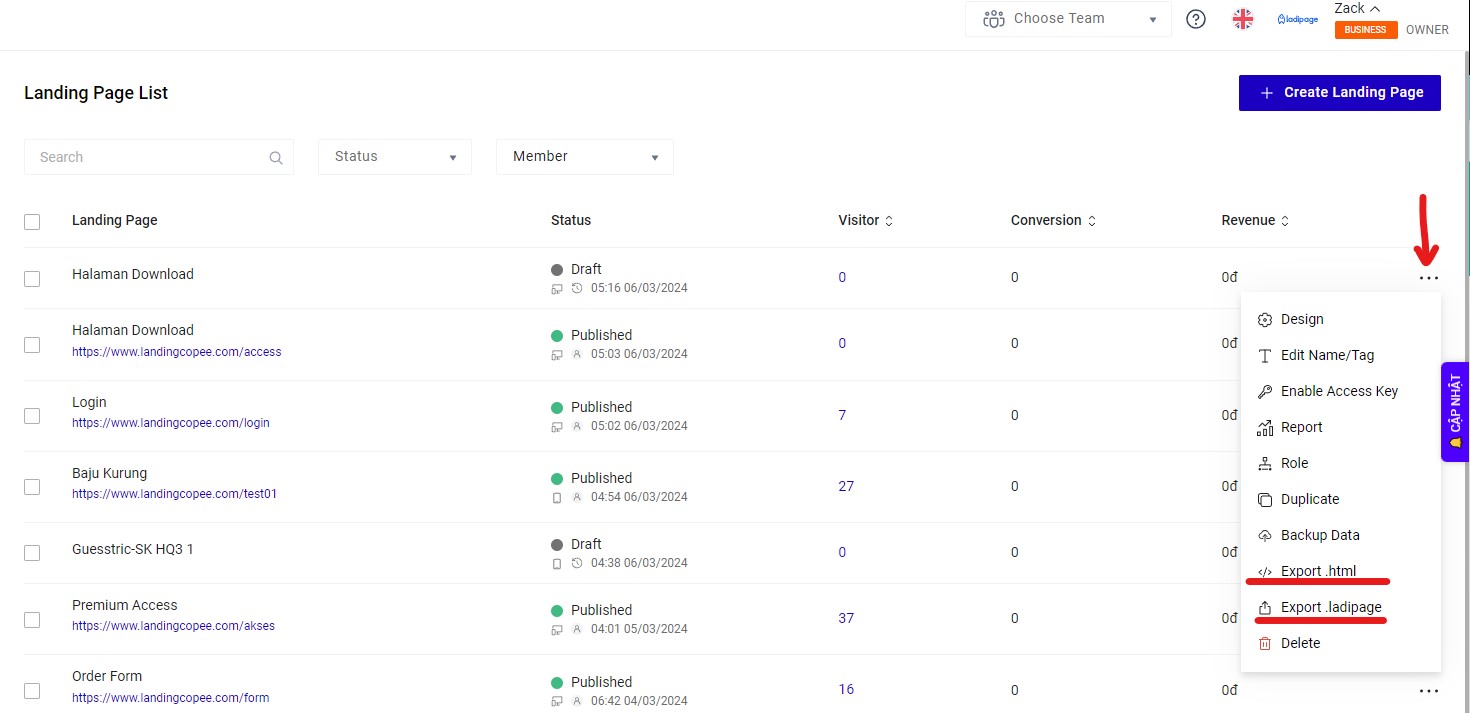The width and height of the screenshot is (1470, 713).
Task: Choose Backup Data menu entry
Action: [1340, 536]
